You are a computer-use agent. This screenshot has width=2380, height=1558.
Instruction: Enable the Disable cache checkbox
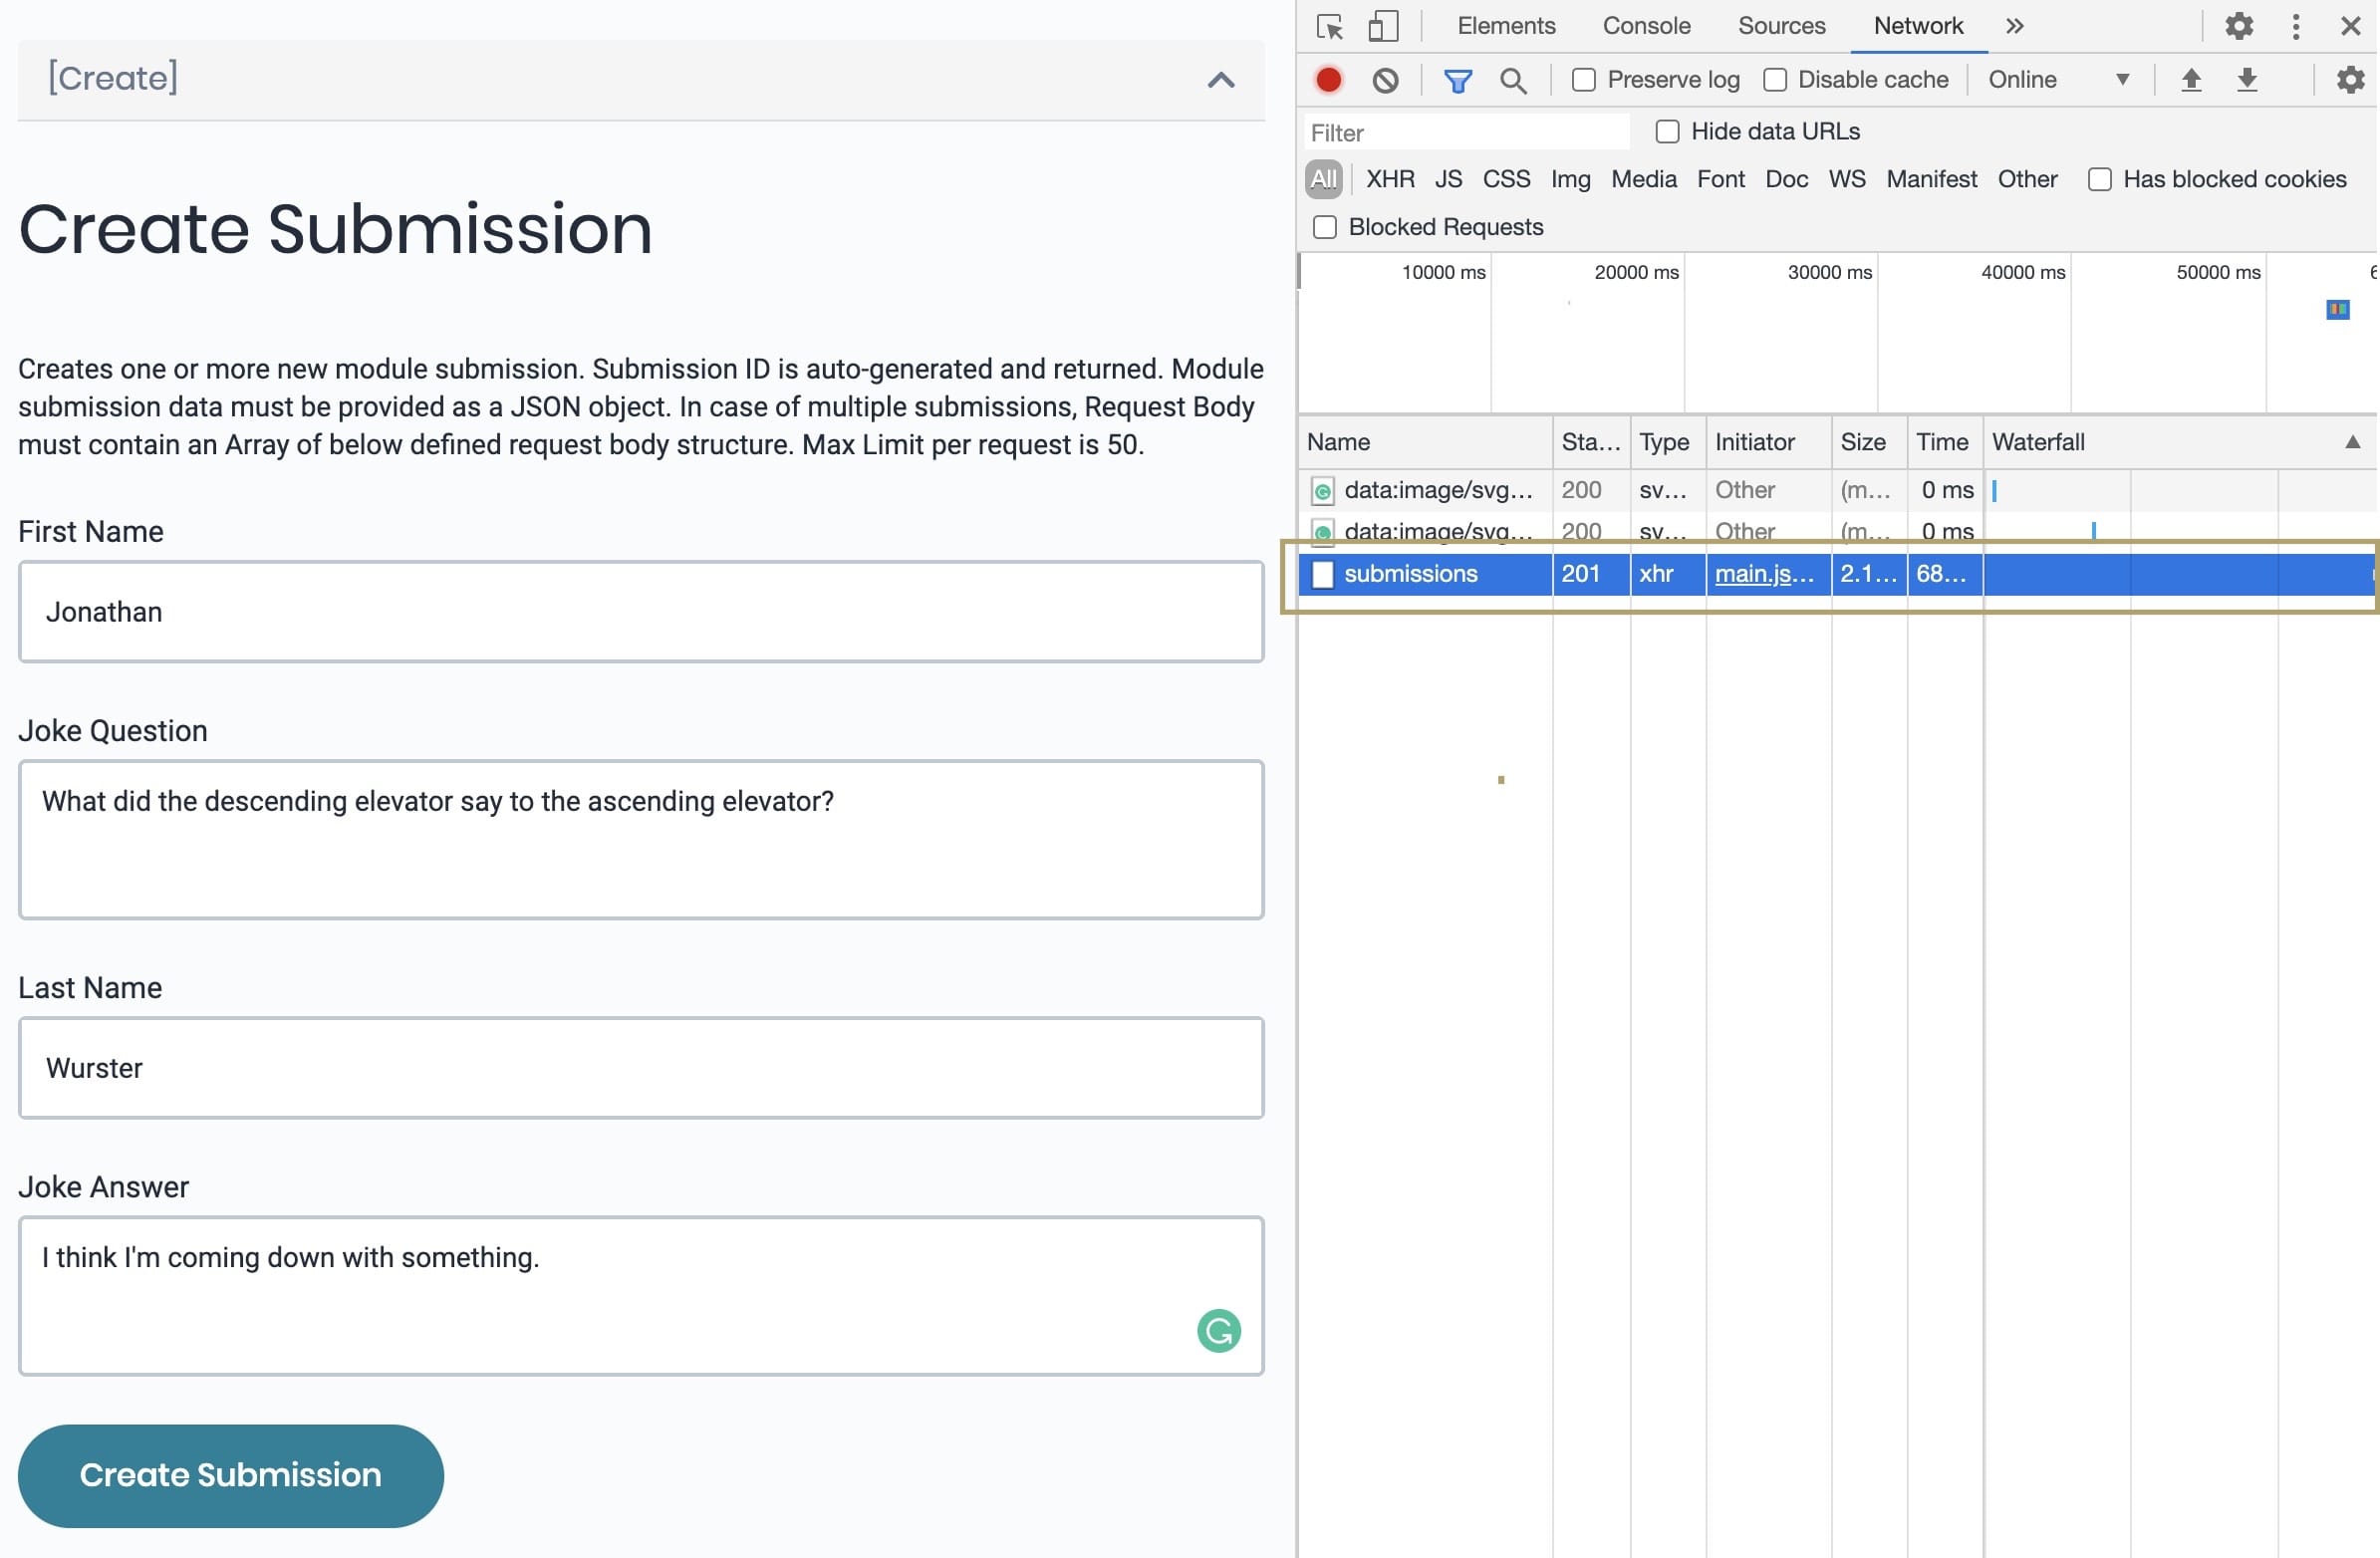tap(1774, 80)
